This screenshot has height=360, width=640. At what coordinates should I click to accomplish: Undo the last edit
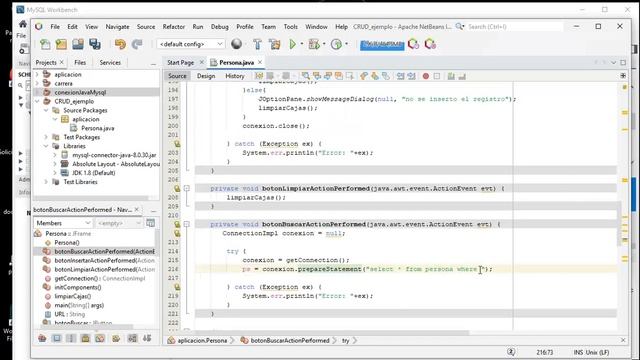[x=120, y=44]
